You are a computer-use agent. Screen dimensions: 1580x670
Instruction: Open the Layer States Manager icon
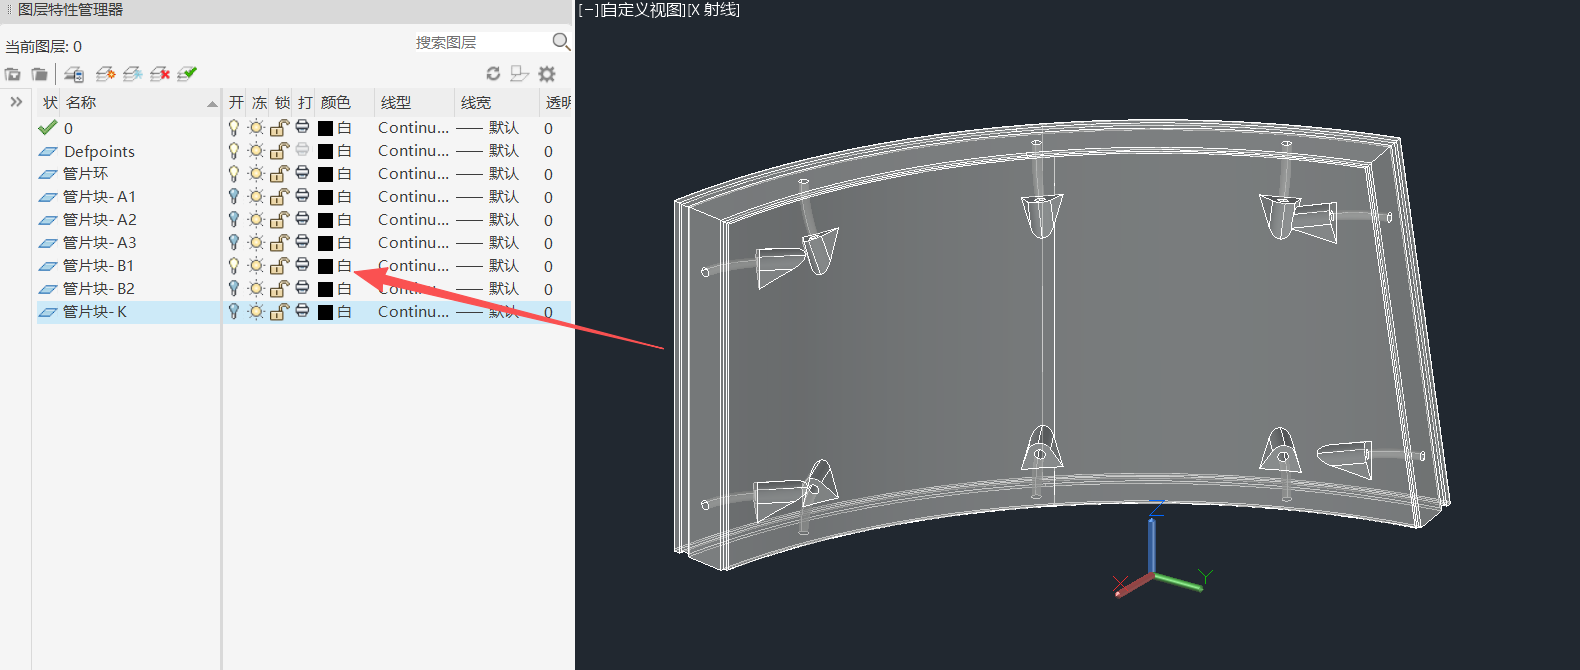[74, 74]
